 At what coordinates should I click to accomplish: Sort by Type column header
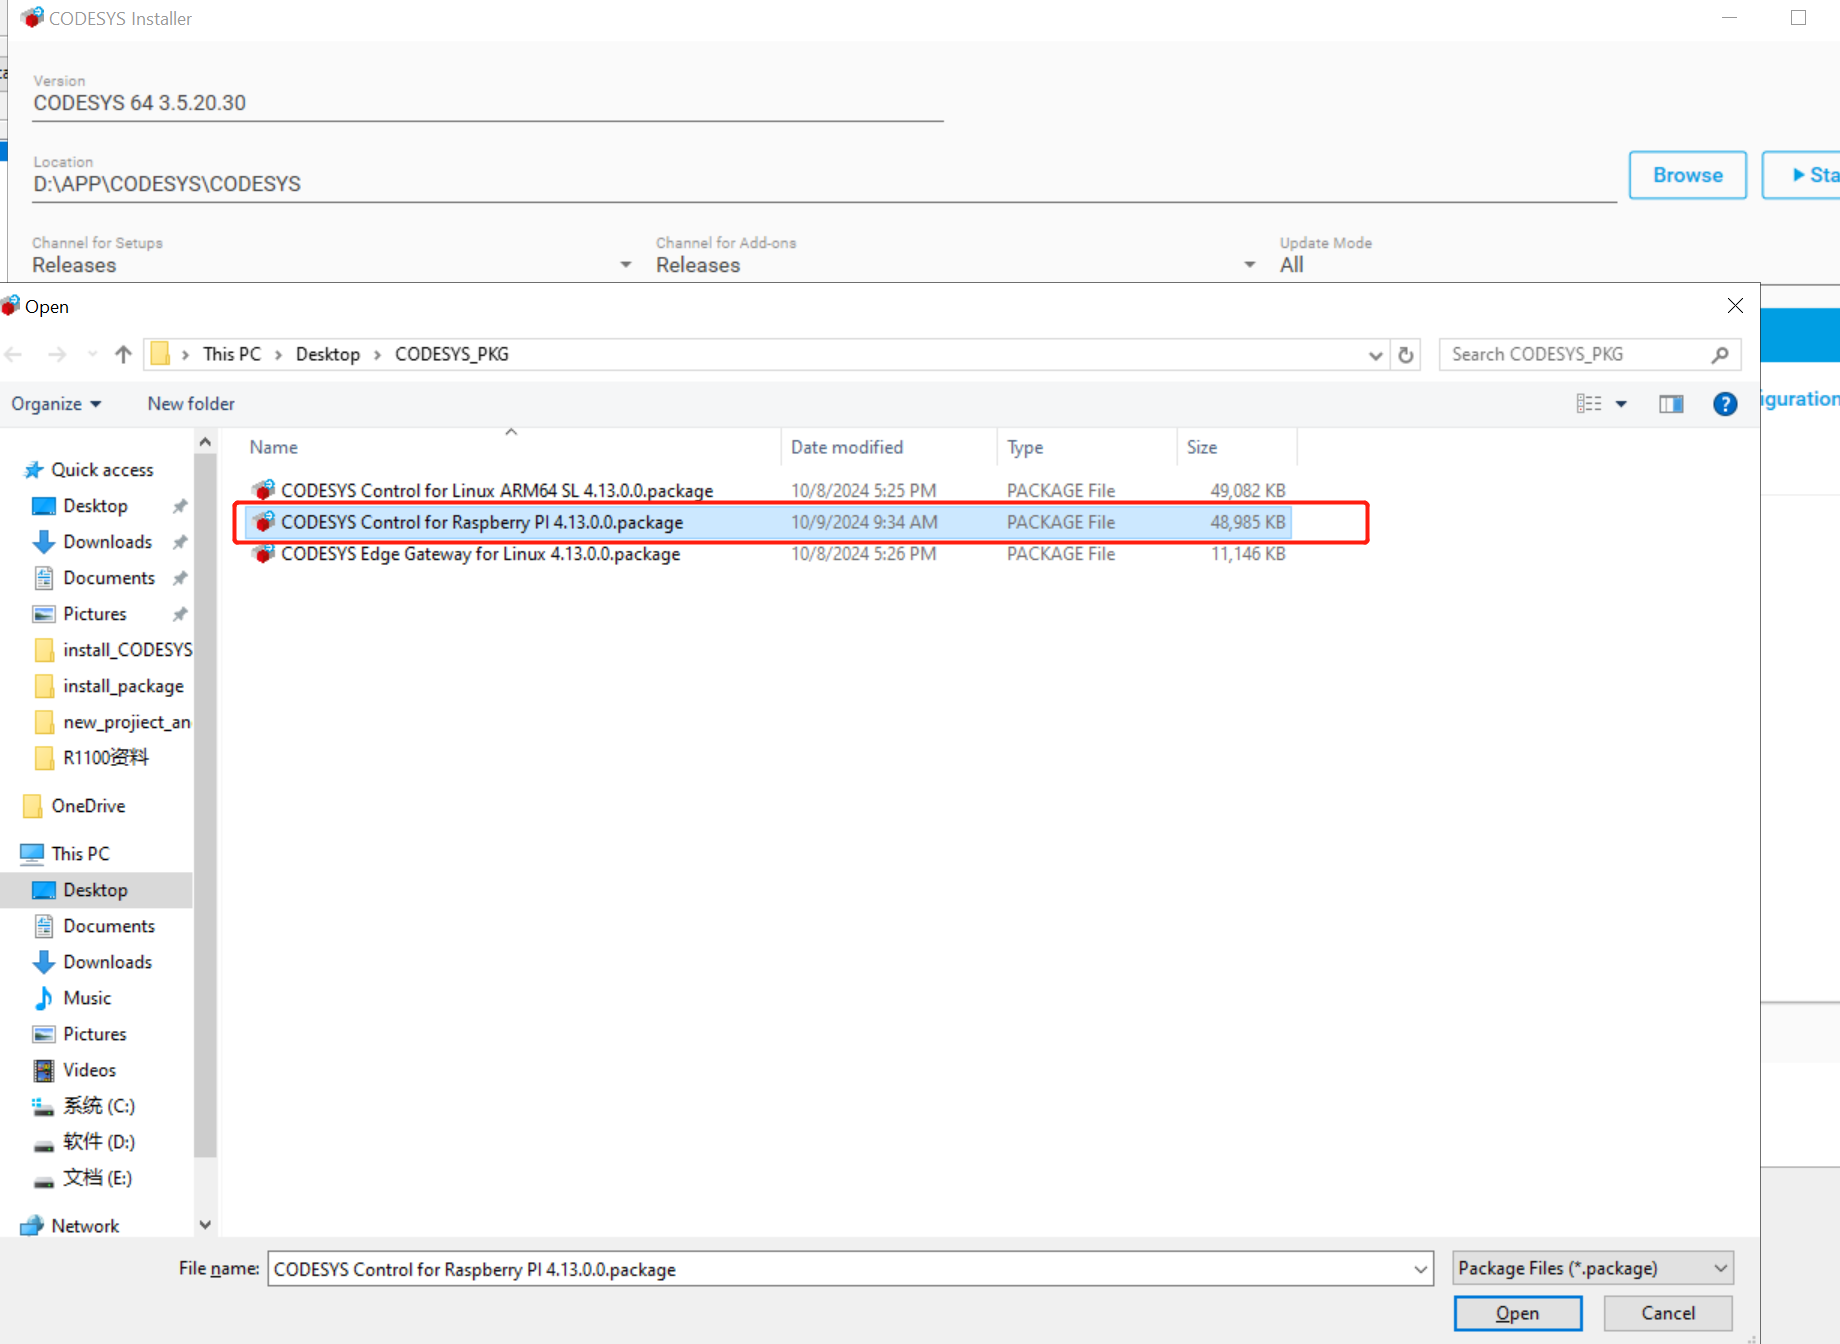pyautogui.click(x=1087, y=447)
